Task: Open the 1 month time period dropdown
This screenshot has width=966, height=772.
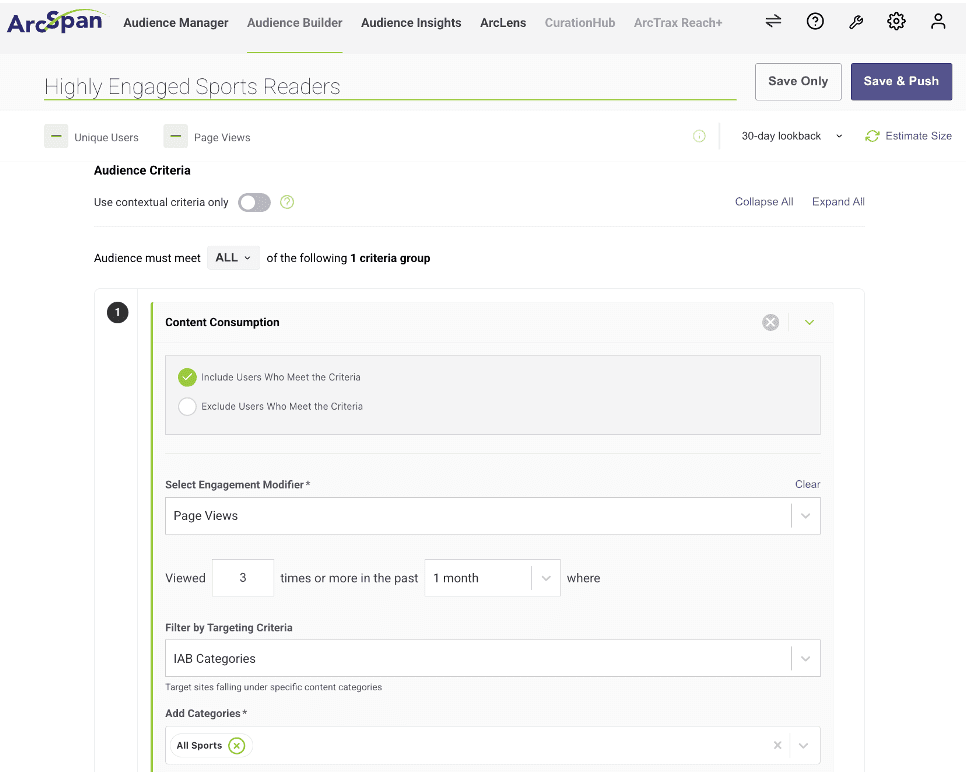Action: point(492,578)
